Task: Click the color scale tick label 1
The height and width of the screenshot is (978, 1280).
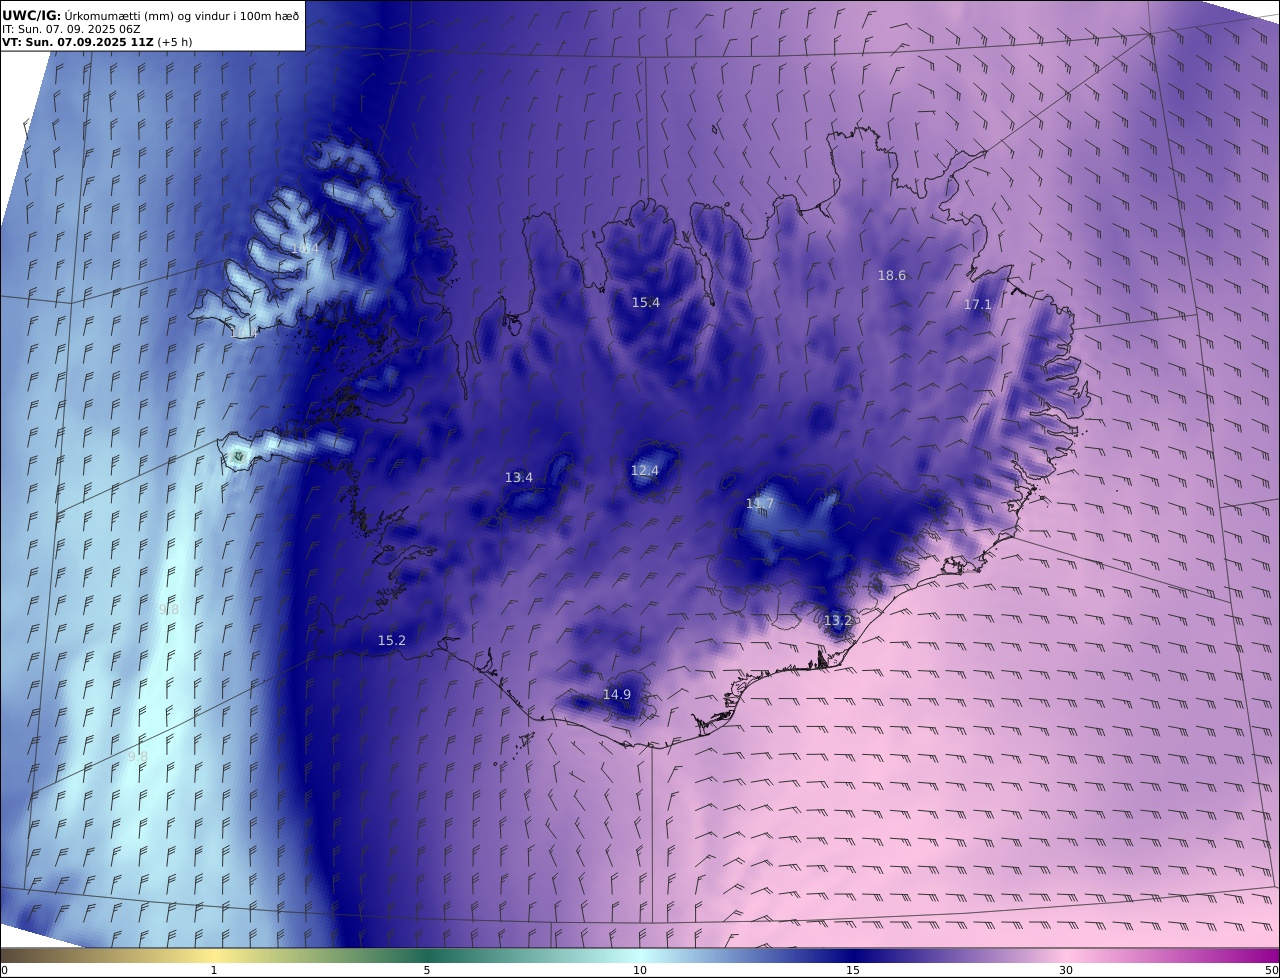Action: pyautogui.click(x=213, y=970)
